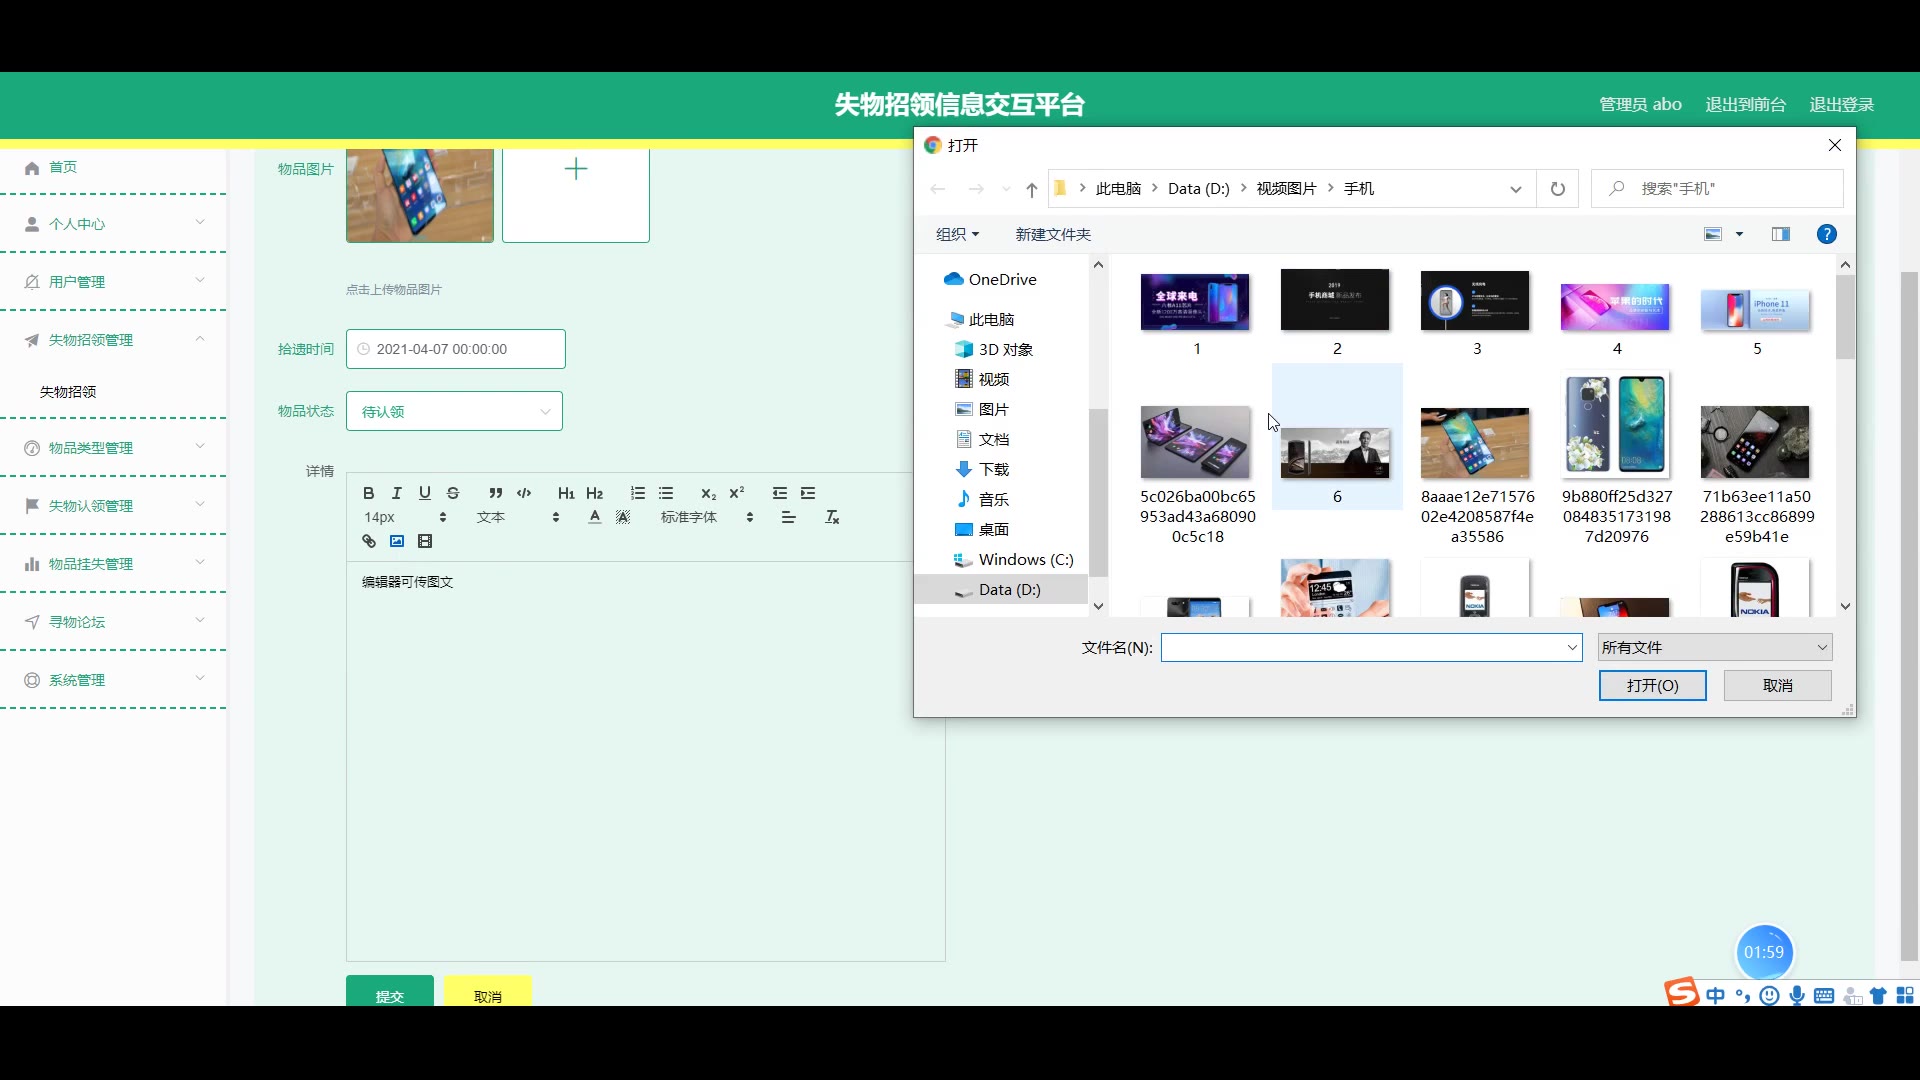Click the insert link icon
The image size is (1920, 1080).
pyautogui.click(x=369, y=541)
